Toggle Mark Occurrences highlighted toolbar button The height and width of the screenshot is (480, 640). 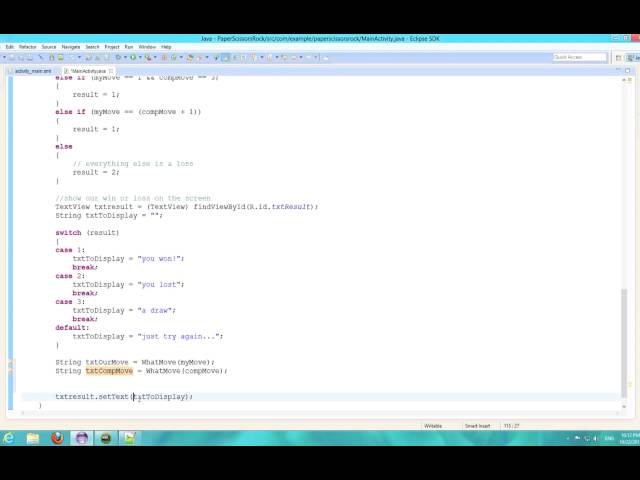point(226,58)
